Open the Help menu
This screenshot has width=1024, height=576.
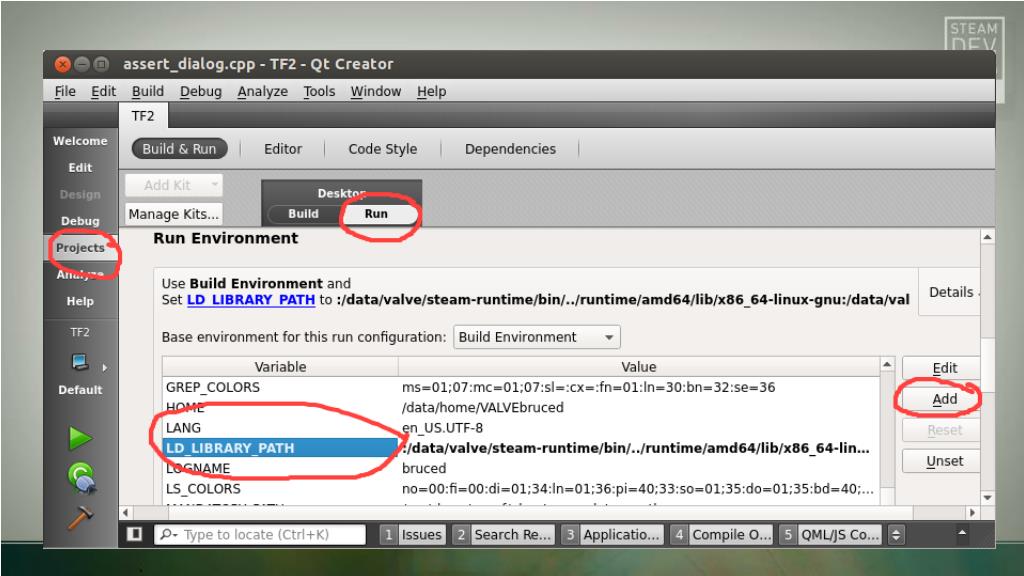click(x=431, y=91)
